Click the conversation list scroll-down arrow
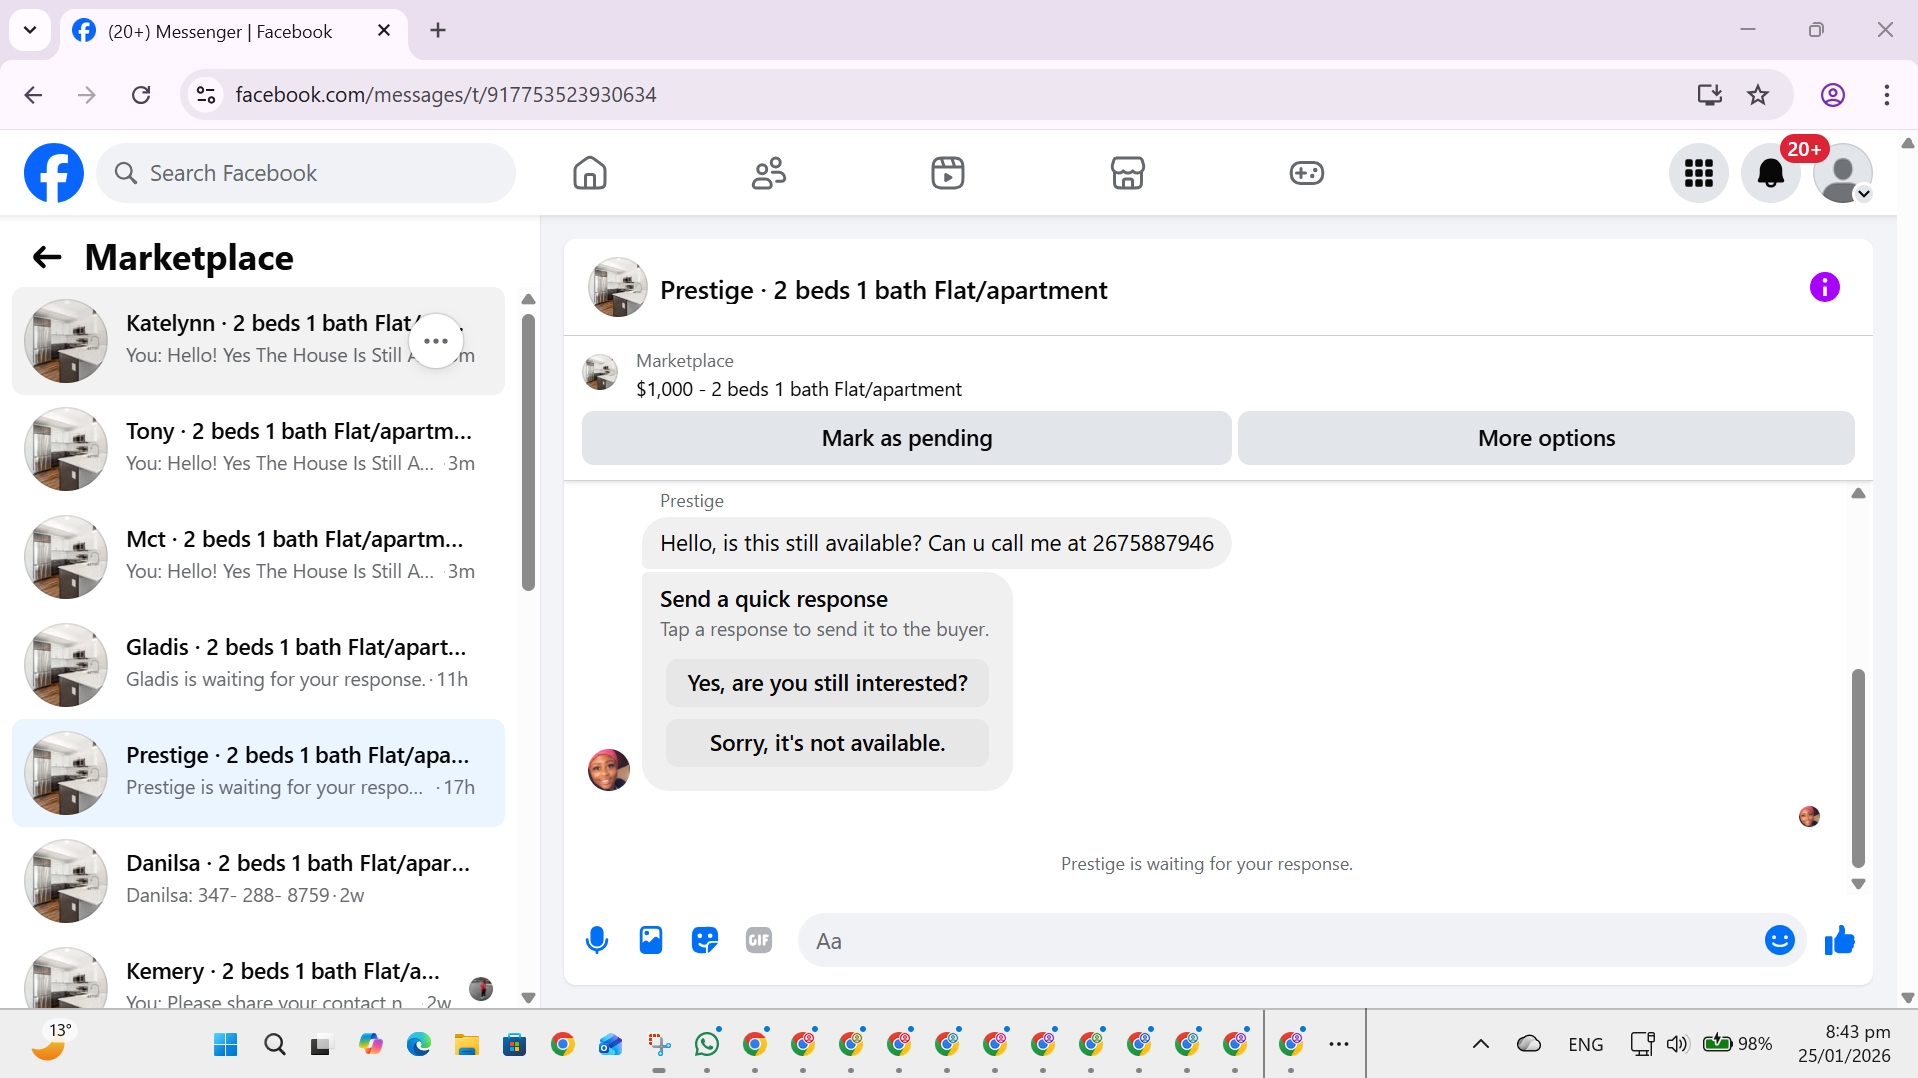Screen dimensions: 1918x1078 (528, 998)
